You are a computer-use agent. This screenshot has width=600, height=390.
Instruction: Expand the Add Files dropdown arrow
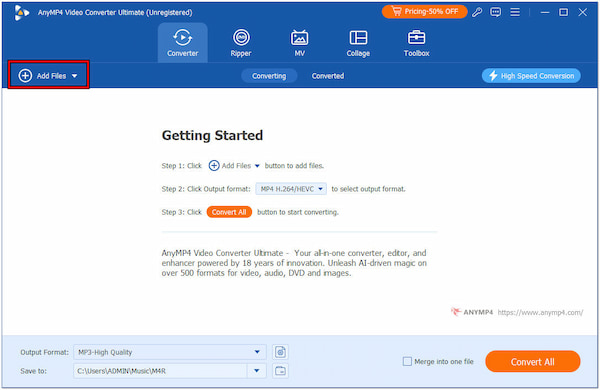click(x=75, y=76)
